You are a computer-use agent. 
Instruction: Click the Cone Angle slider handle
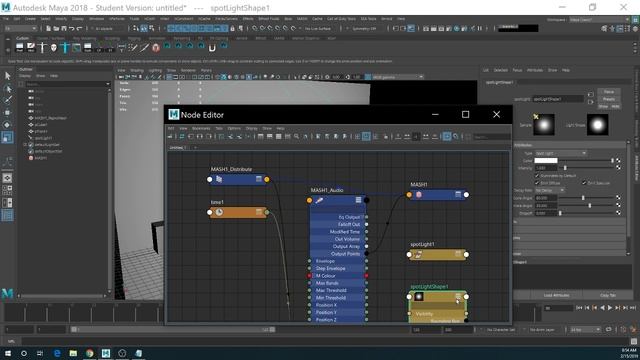tap(583, 198)
